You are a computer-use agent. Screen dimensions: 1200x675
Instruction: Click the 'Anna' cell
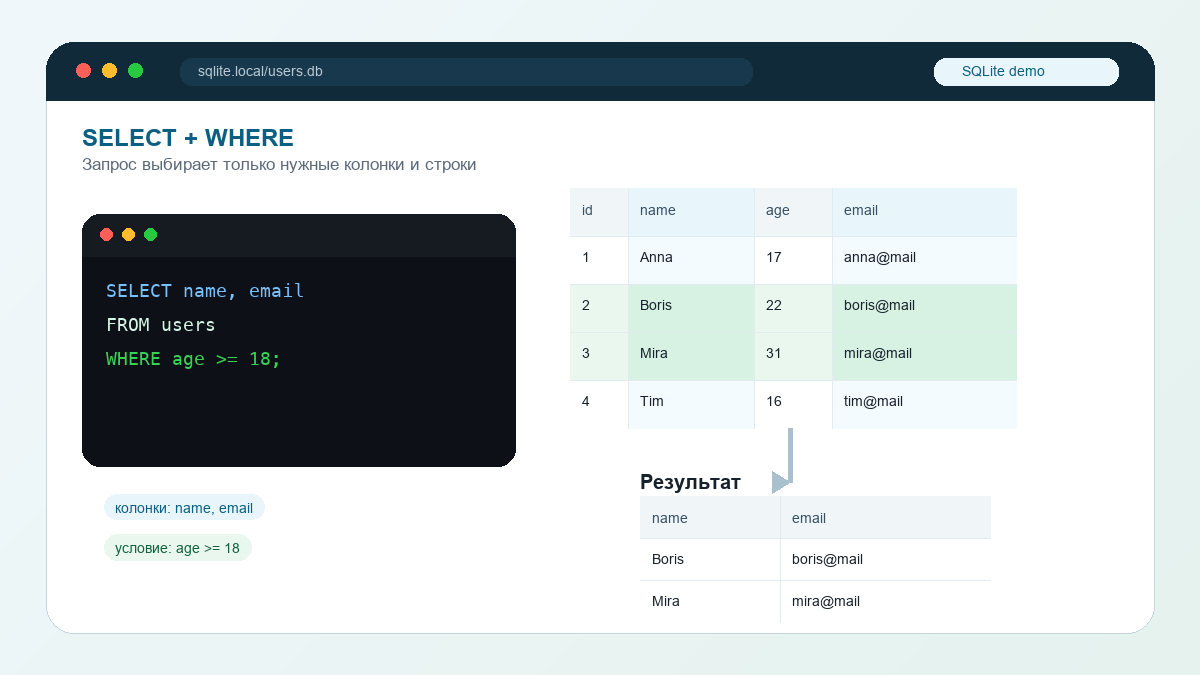691,260
